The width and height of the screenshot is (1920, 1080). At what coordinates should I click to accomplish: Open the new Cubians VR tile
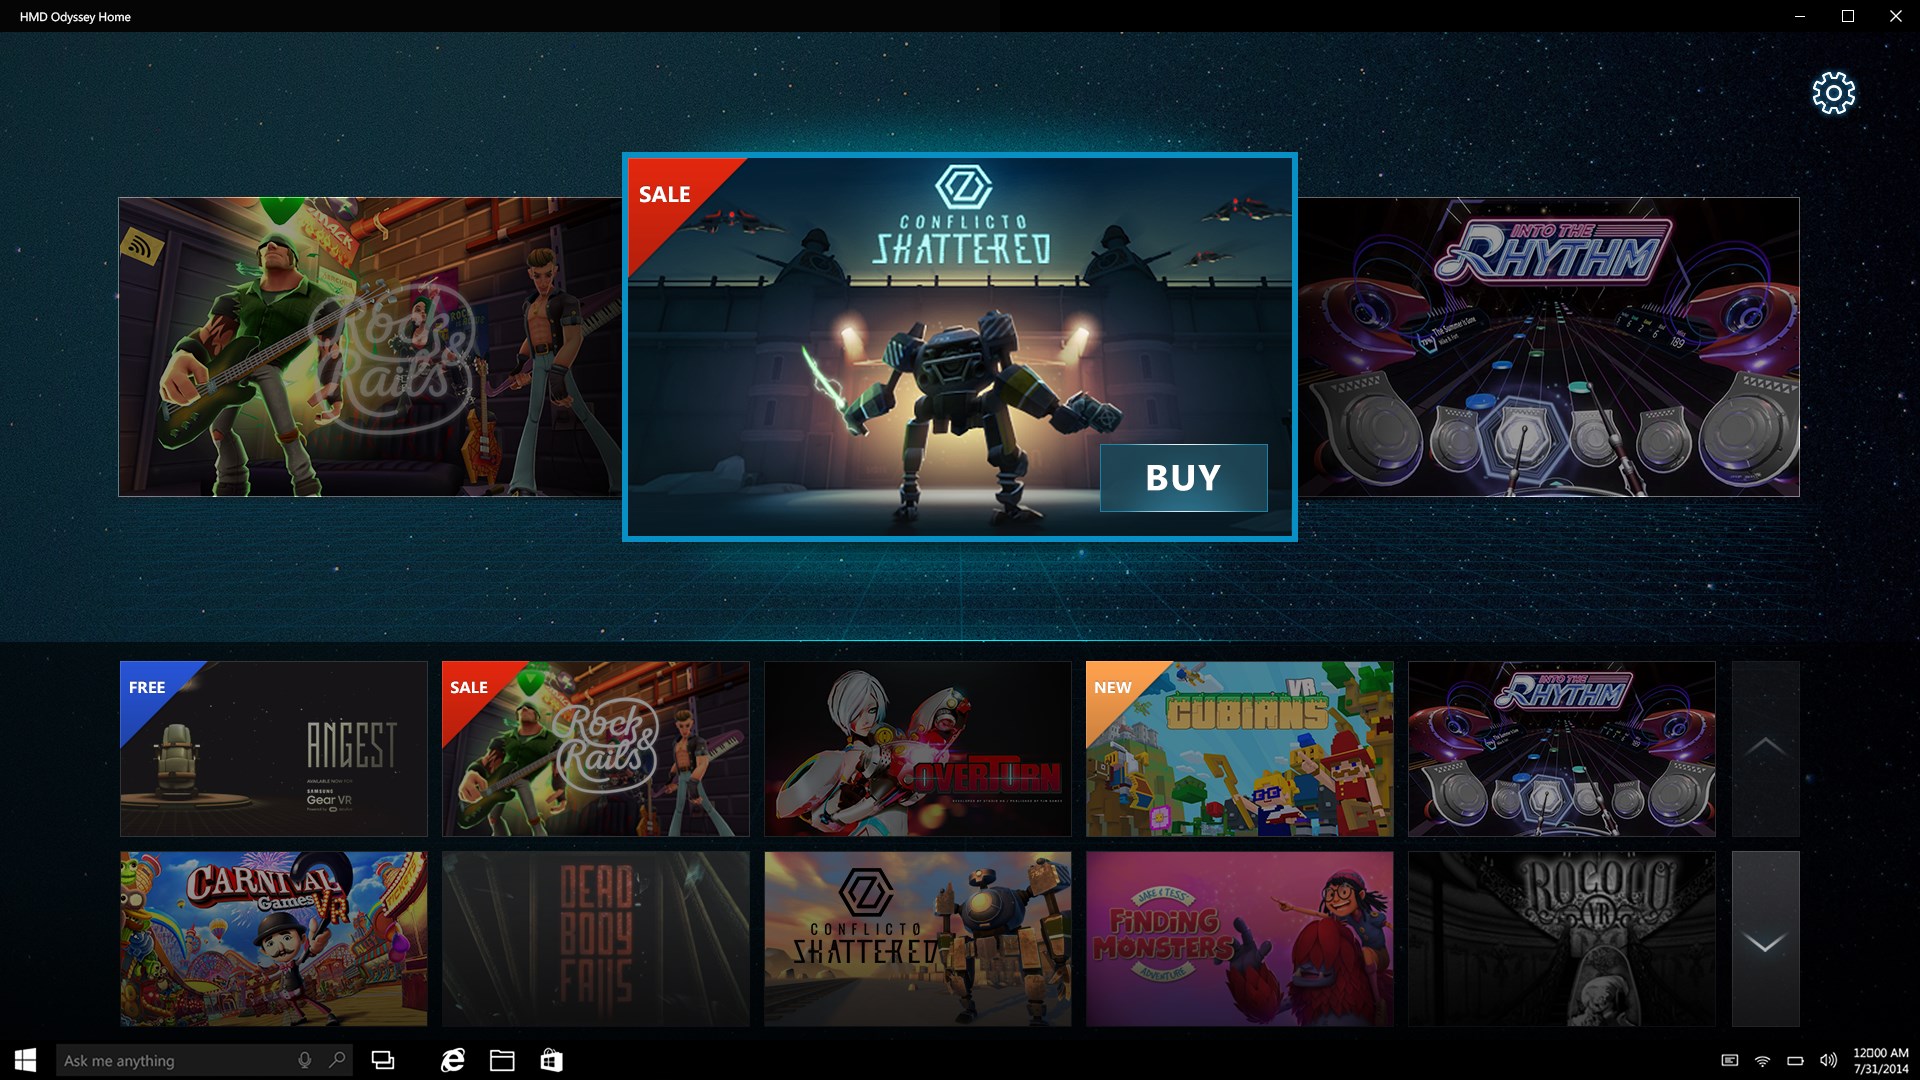click(1240, 748)
